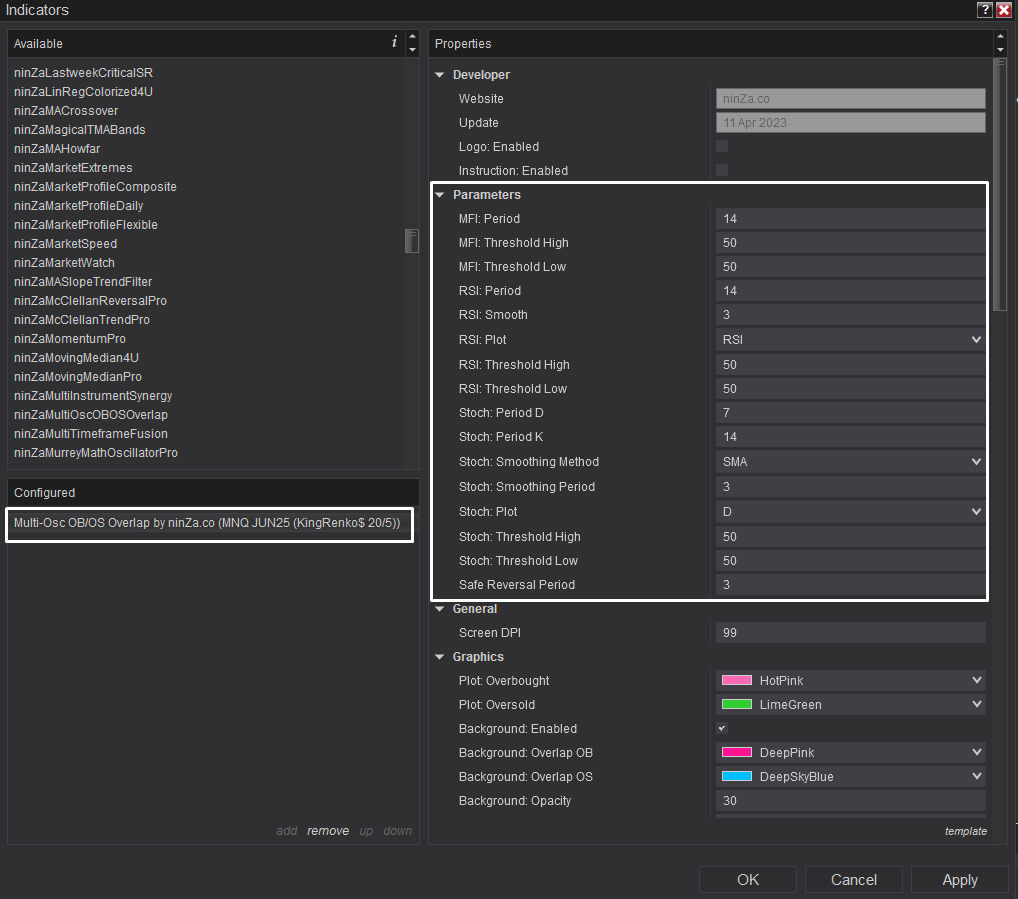Click the up link under Configured

click(366, 831)
